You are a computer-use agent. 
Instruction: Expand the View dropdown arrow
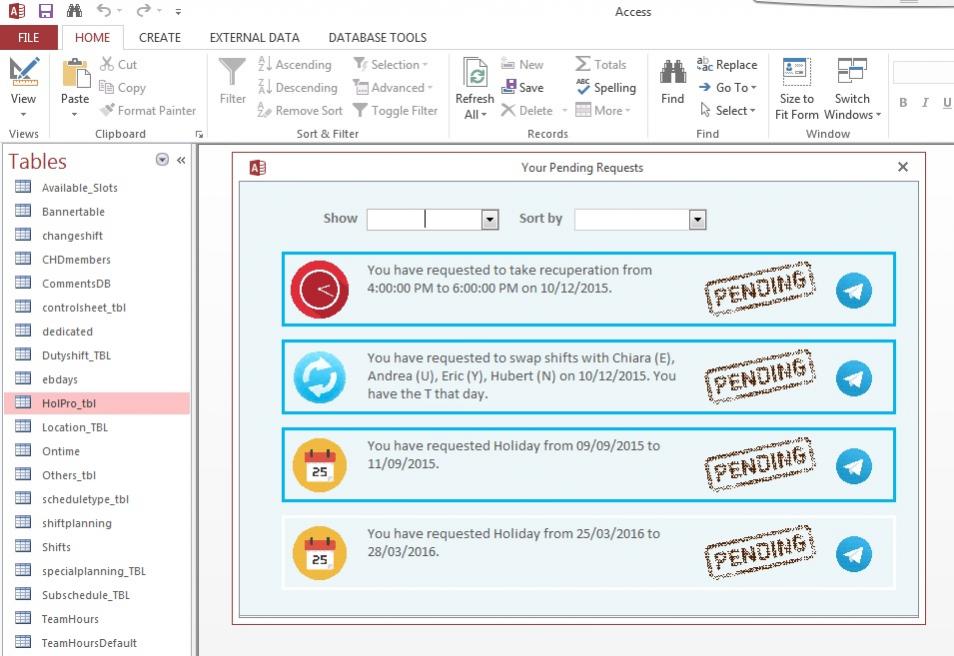pyautogui.click(x=24, y=114)
